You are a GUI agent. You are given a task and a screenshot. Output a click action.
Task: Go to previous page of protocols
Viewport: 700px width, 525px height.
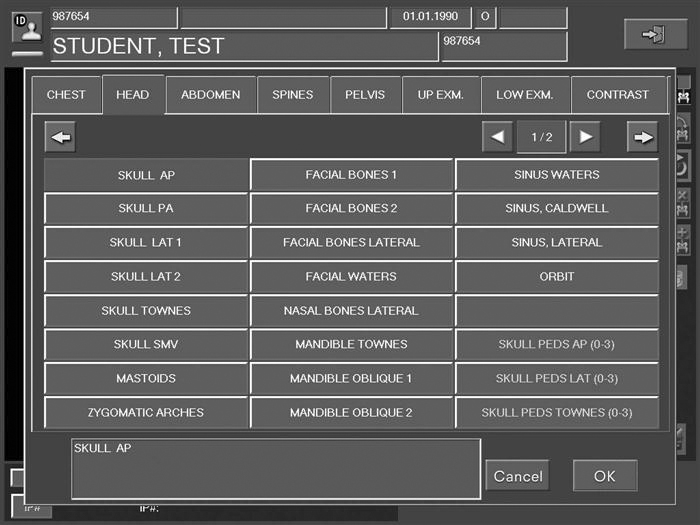497,137
